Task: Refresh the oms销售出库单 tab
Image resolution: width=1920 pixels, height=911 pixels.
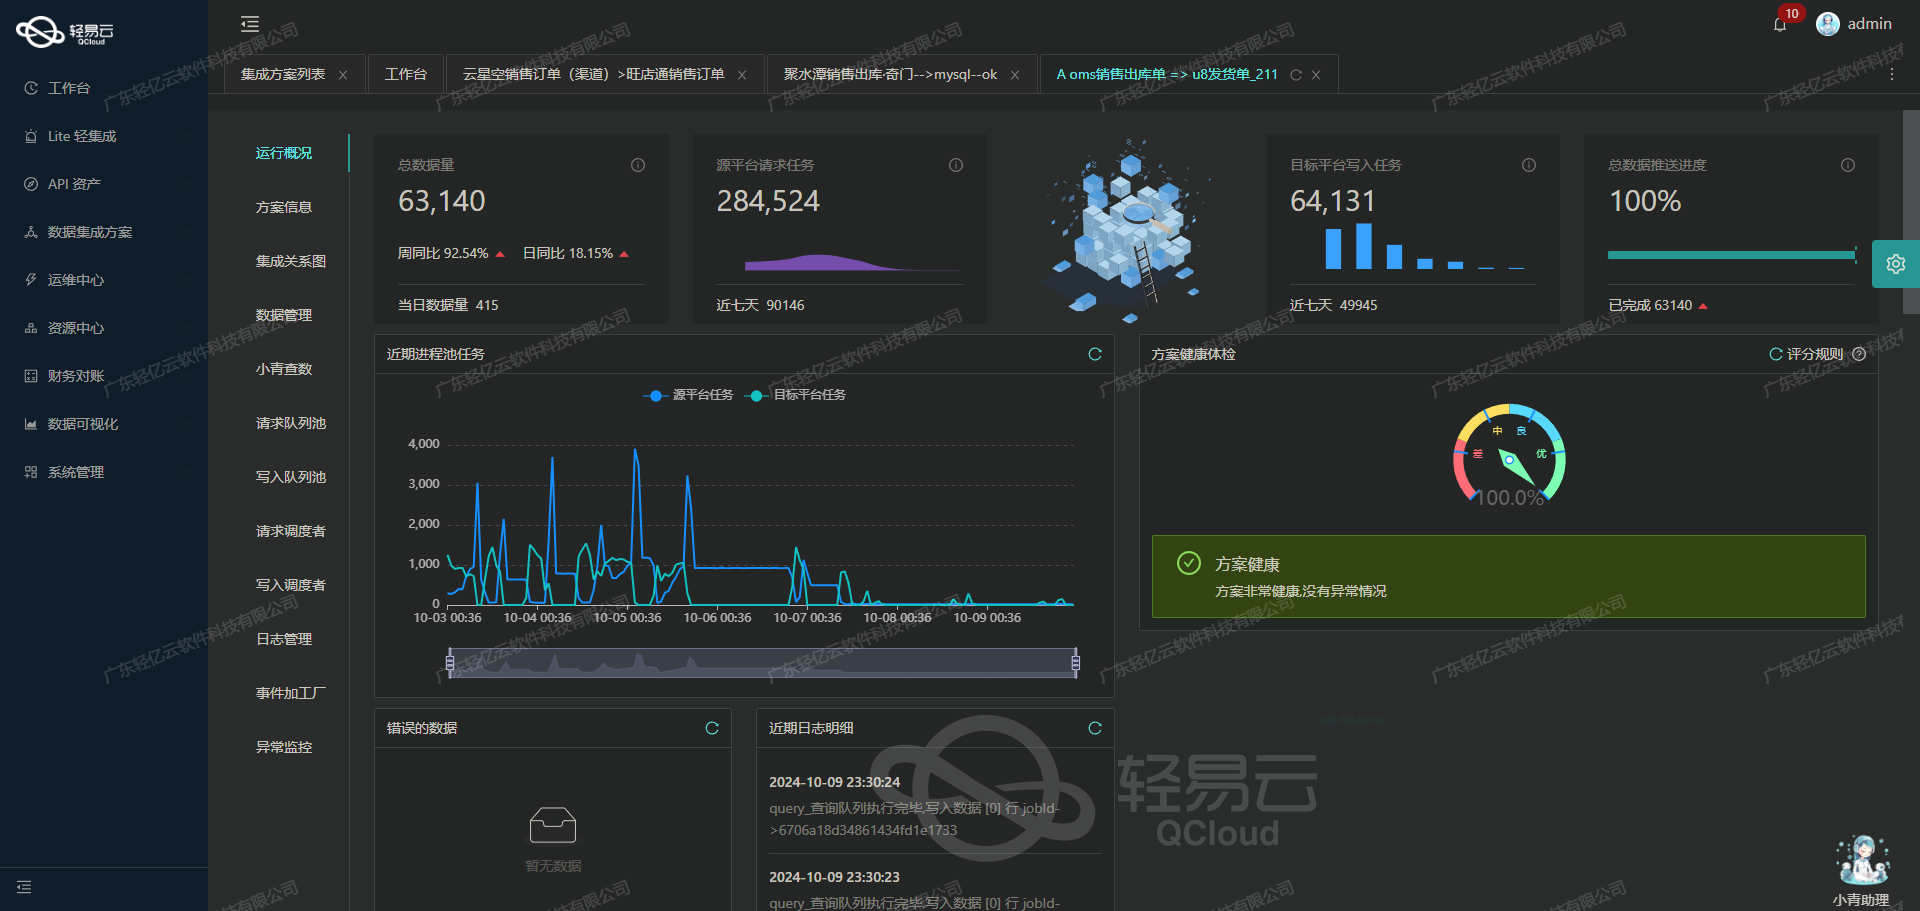Action: 1296,75
